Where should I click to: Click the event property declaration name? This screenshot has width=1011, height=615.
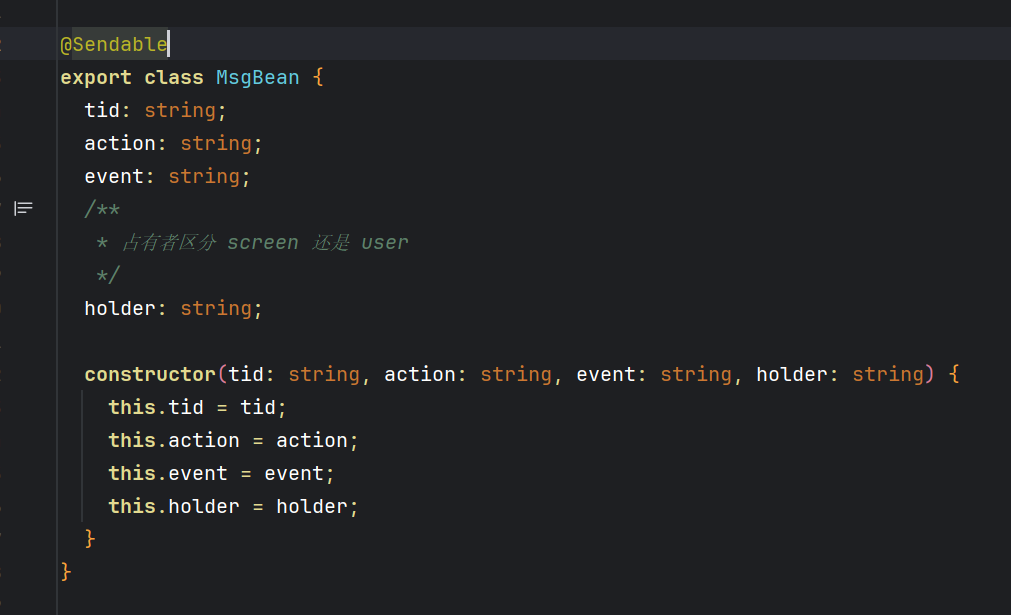113,176
